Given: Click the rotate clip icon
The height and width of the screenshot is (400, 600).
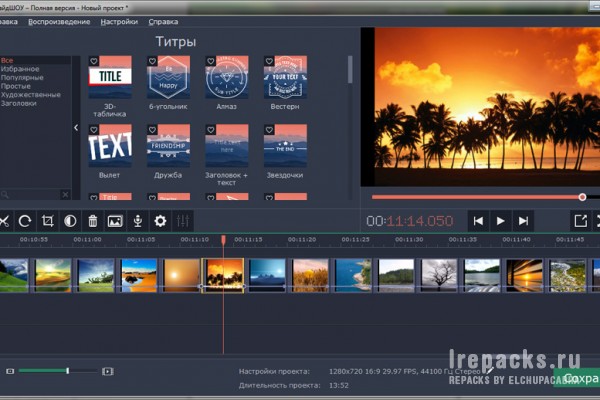Looking at the screenshot, I should tap(25, 221).
